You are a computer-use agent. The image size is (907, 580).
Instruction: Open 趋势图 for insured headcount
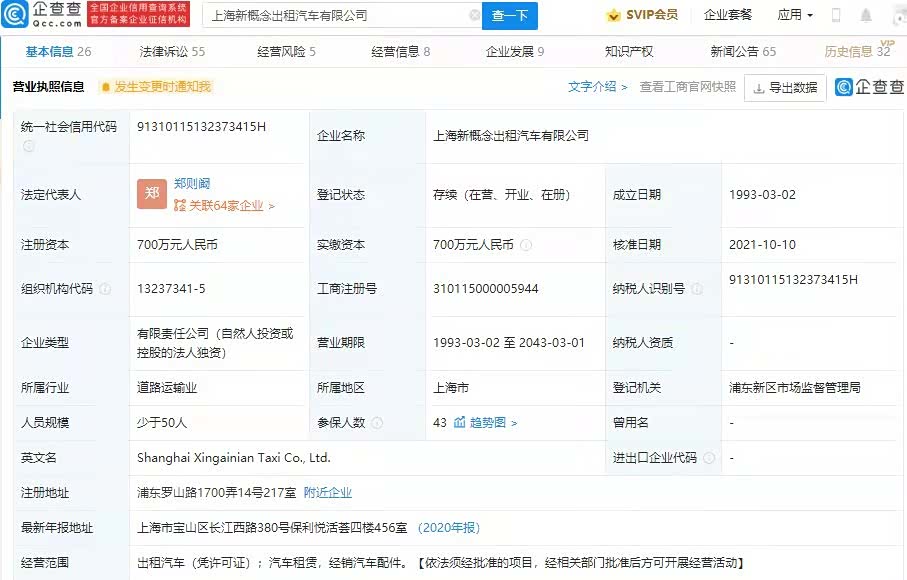click(485, 423)
